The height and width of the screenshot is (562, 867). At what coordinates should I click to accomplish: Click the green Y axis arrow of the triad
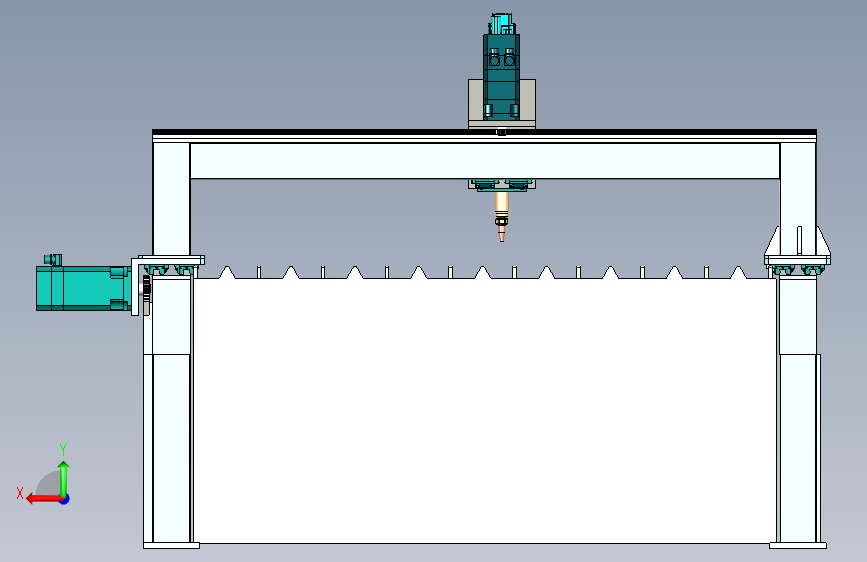point(64,479)
